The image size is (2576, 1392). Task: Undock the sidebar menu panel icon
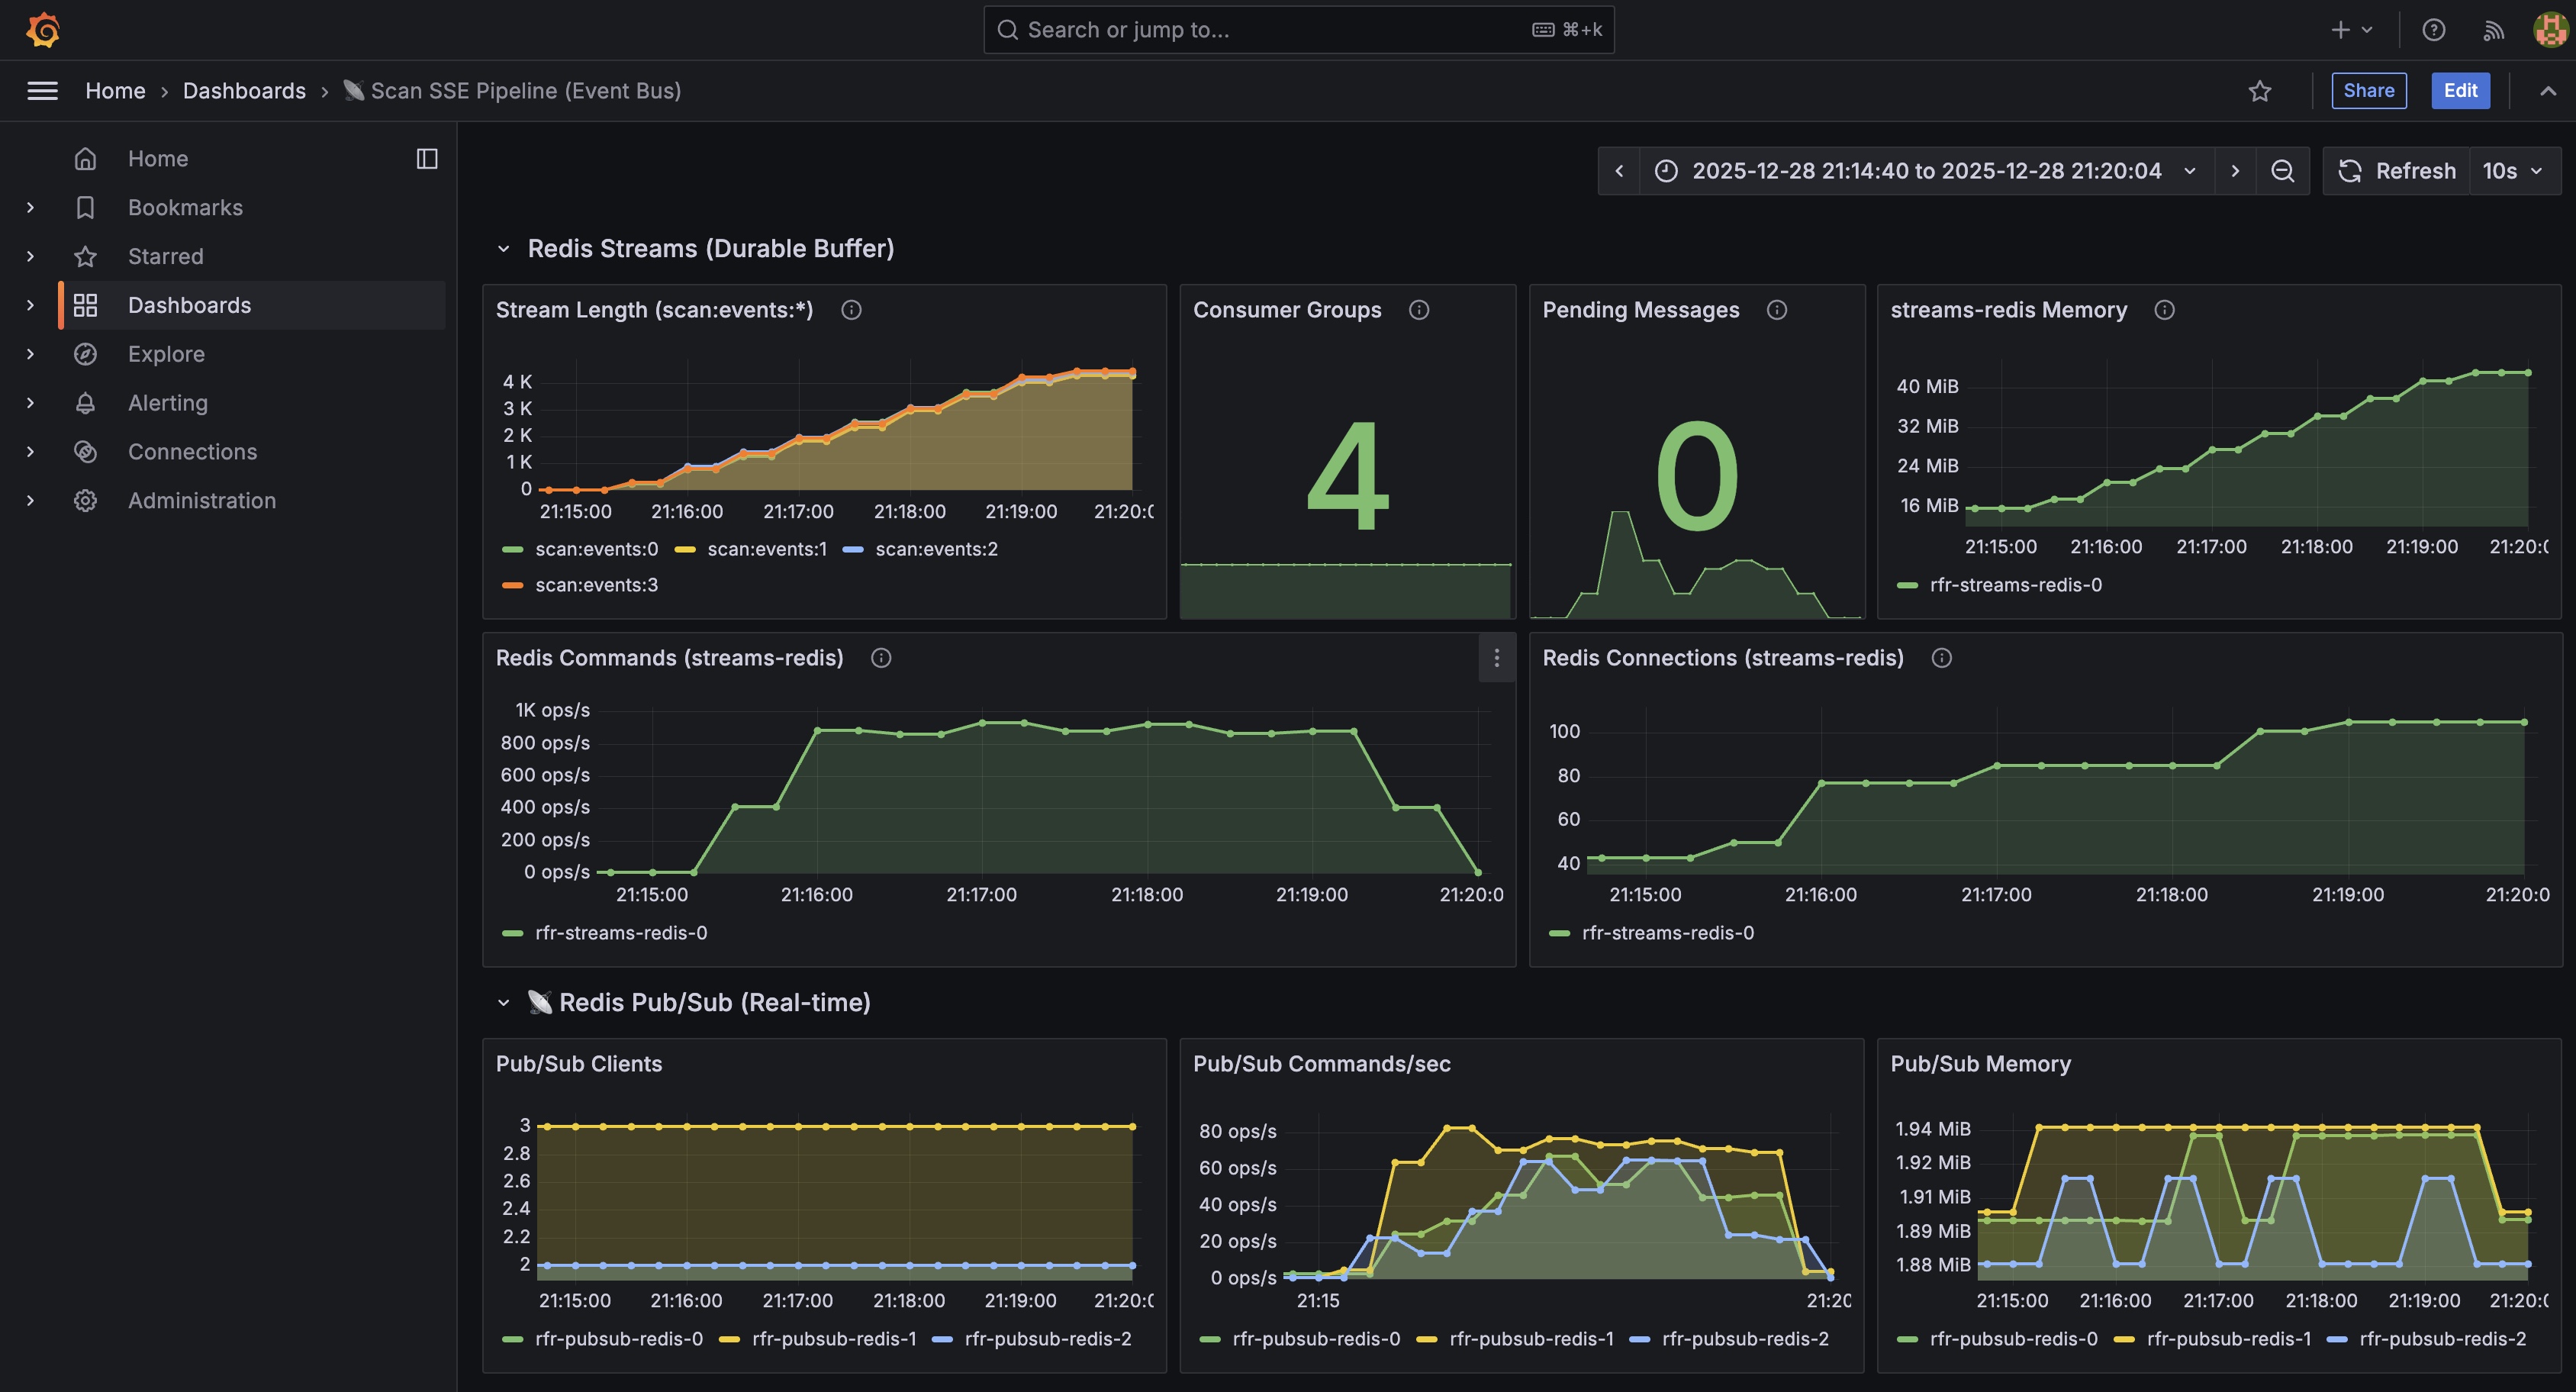[427, 159]
